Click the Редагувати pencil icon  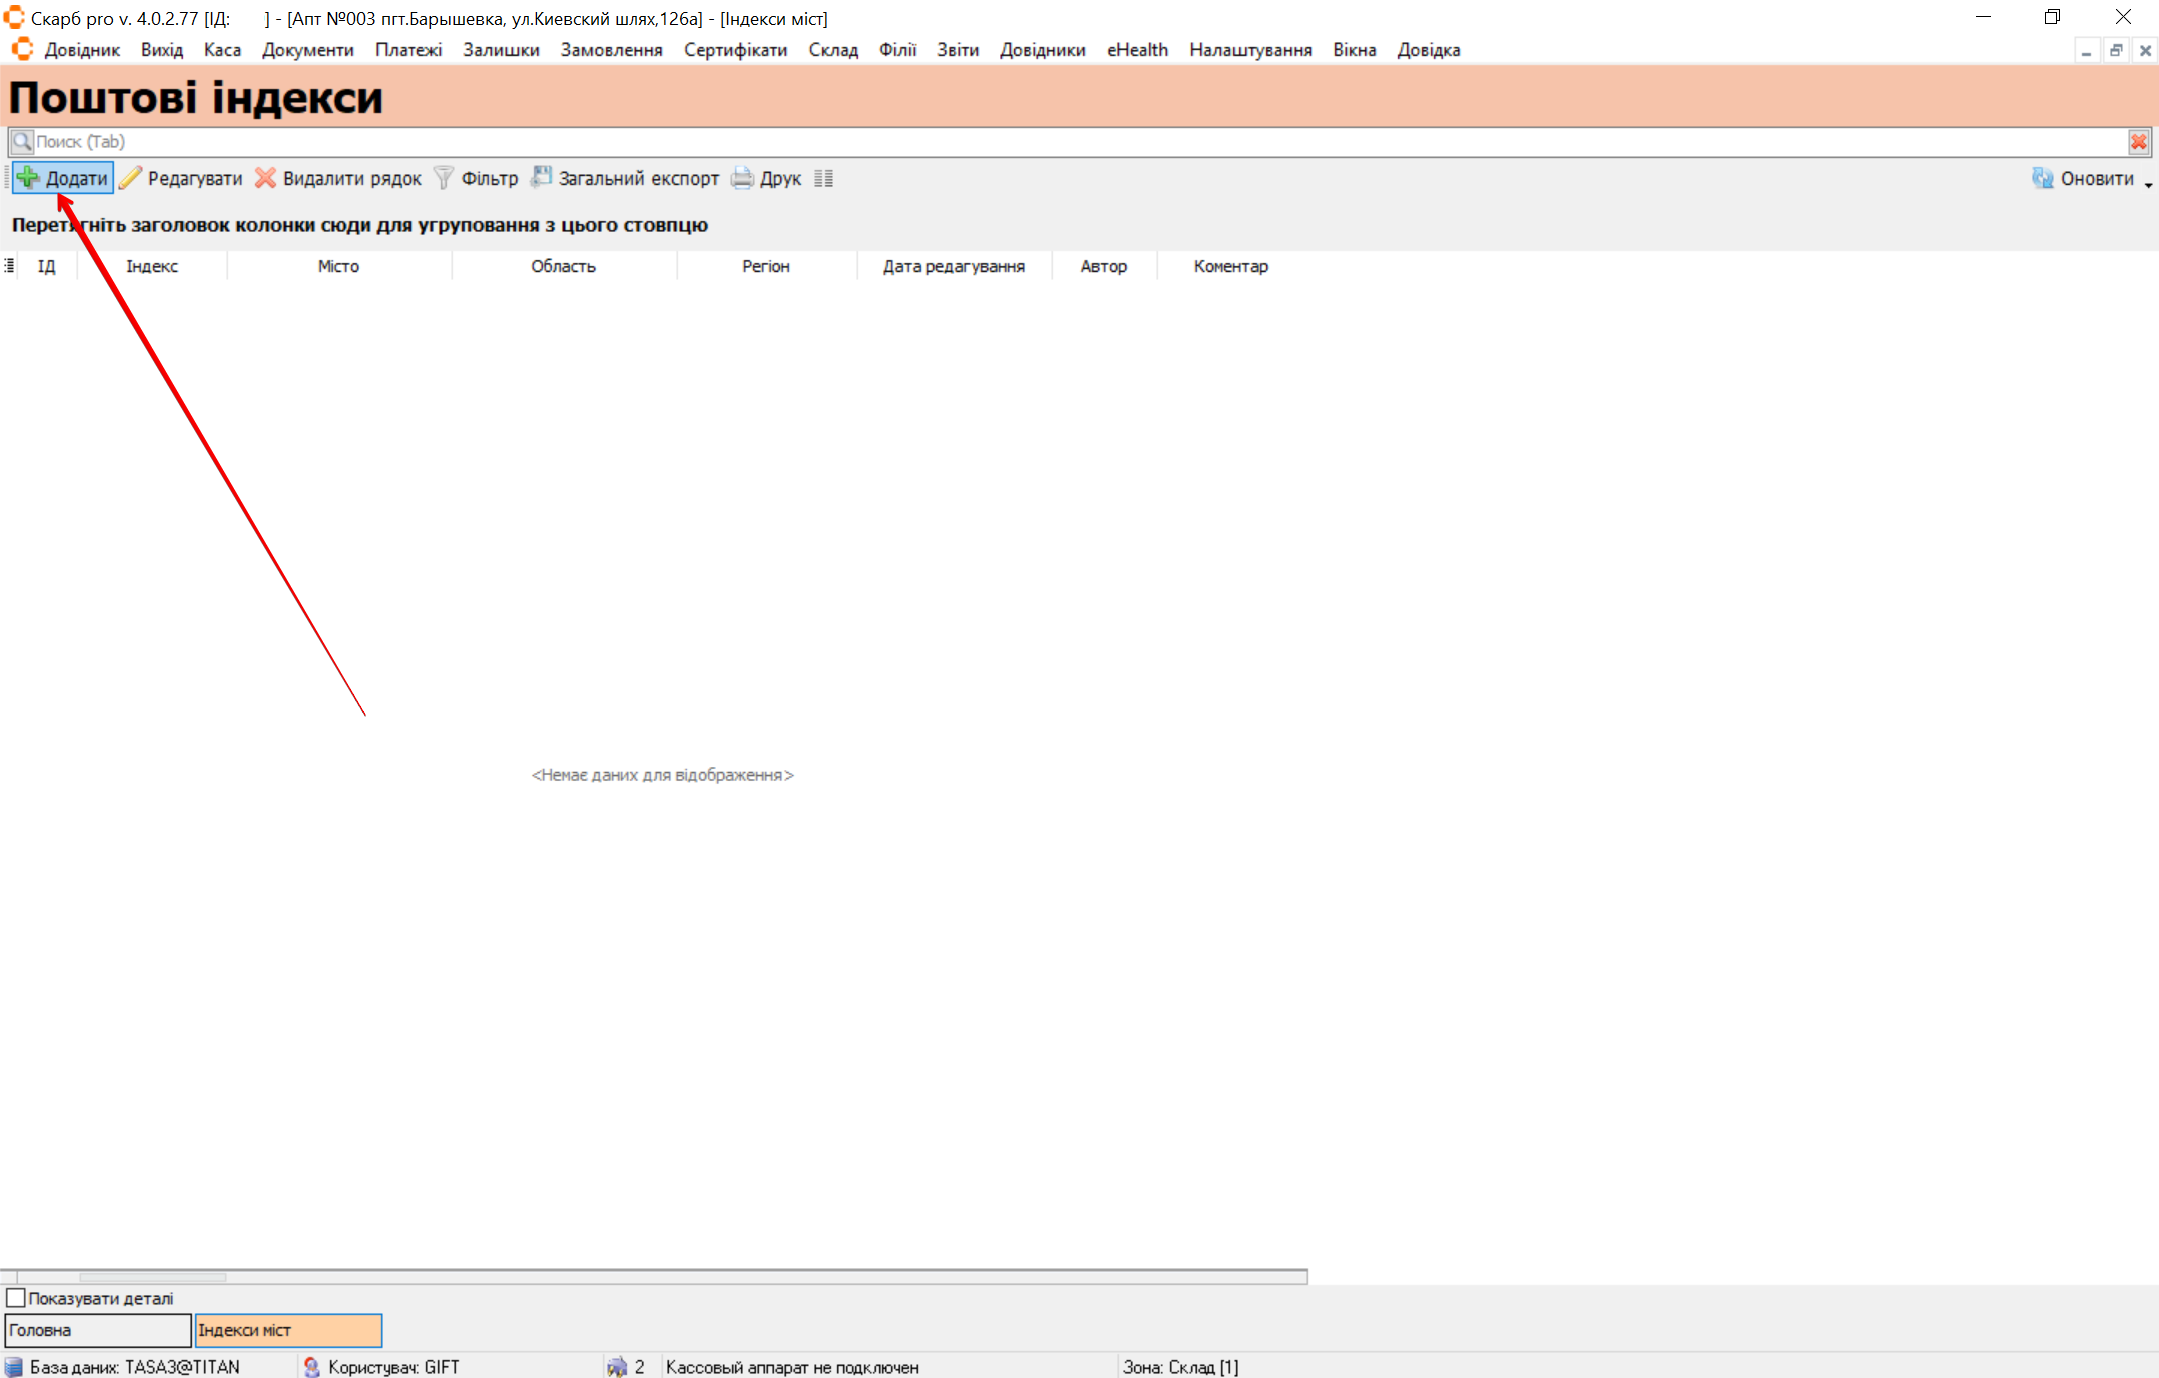point(131,178)
